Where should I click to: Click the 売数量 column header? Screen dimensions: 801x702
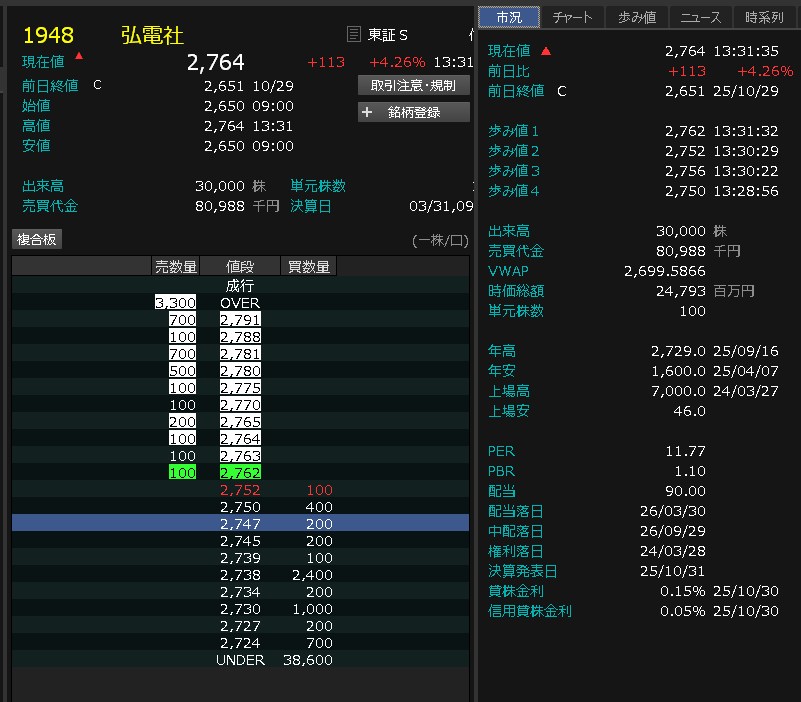(x=175, y=266)
